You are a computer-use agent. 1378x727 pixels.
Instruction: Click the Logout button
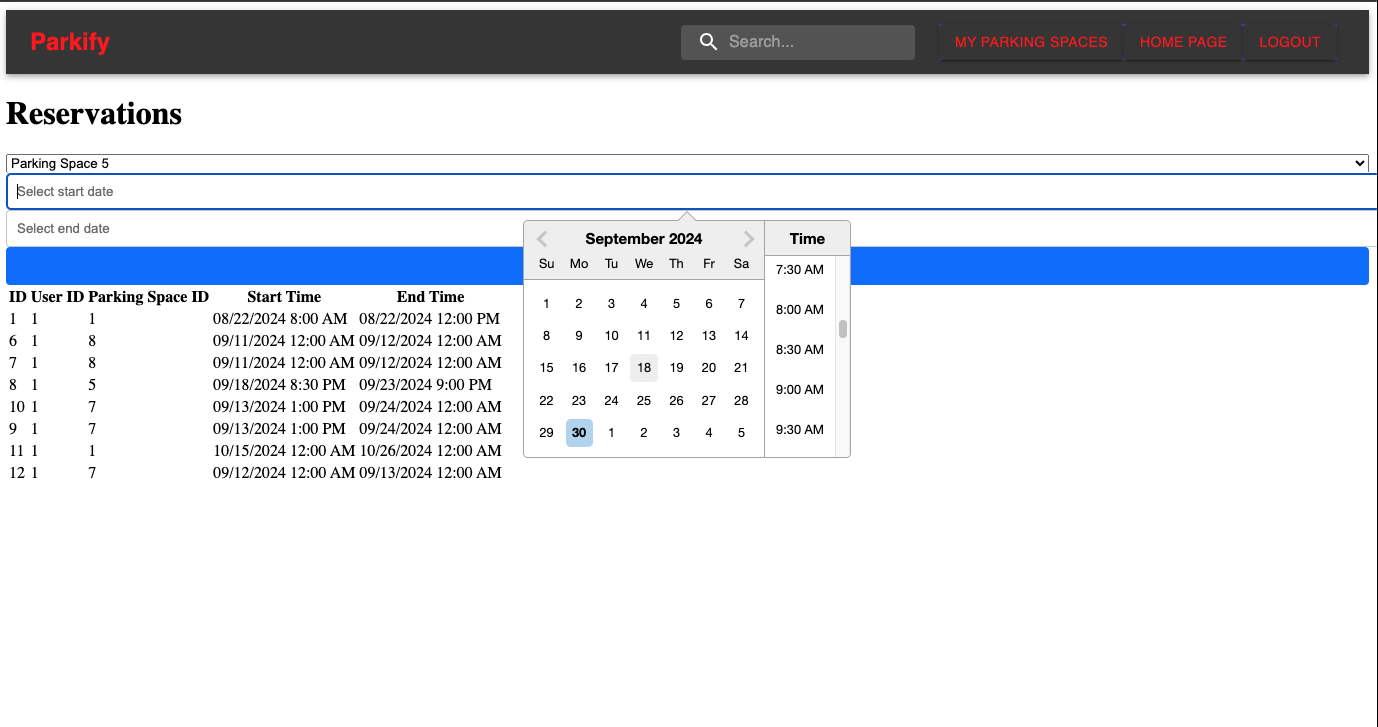[x=1289, y=42]
